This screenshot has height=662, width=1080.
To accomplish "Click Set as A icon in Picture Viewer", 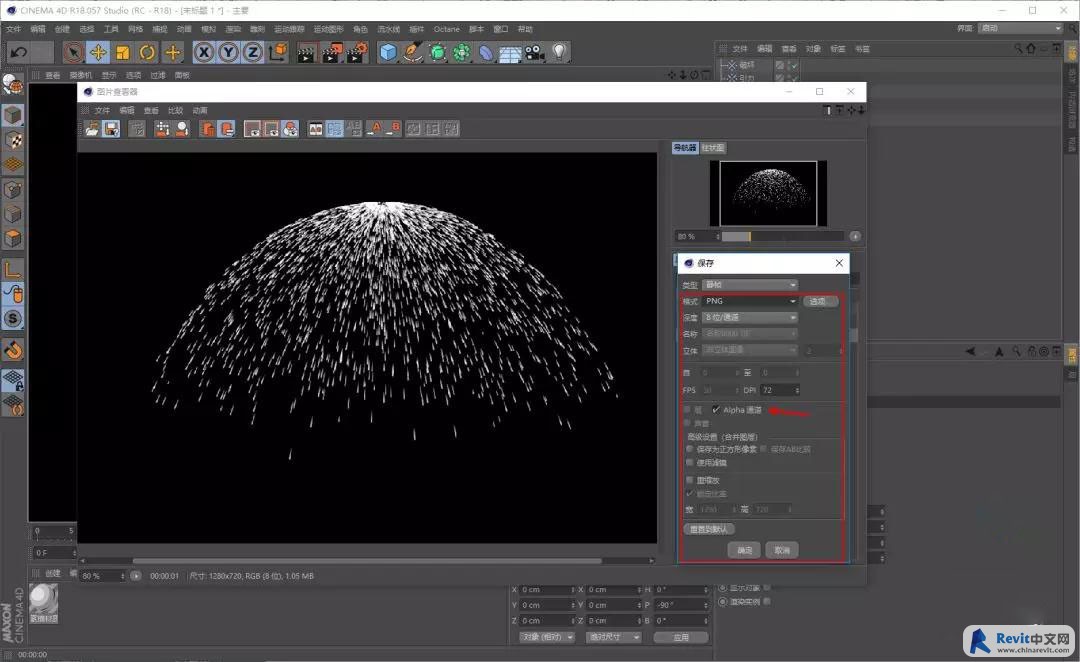I will [374, 129].
